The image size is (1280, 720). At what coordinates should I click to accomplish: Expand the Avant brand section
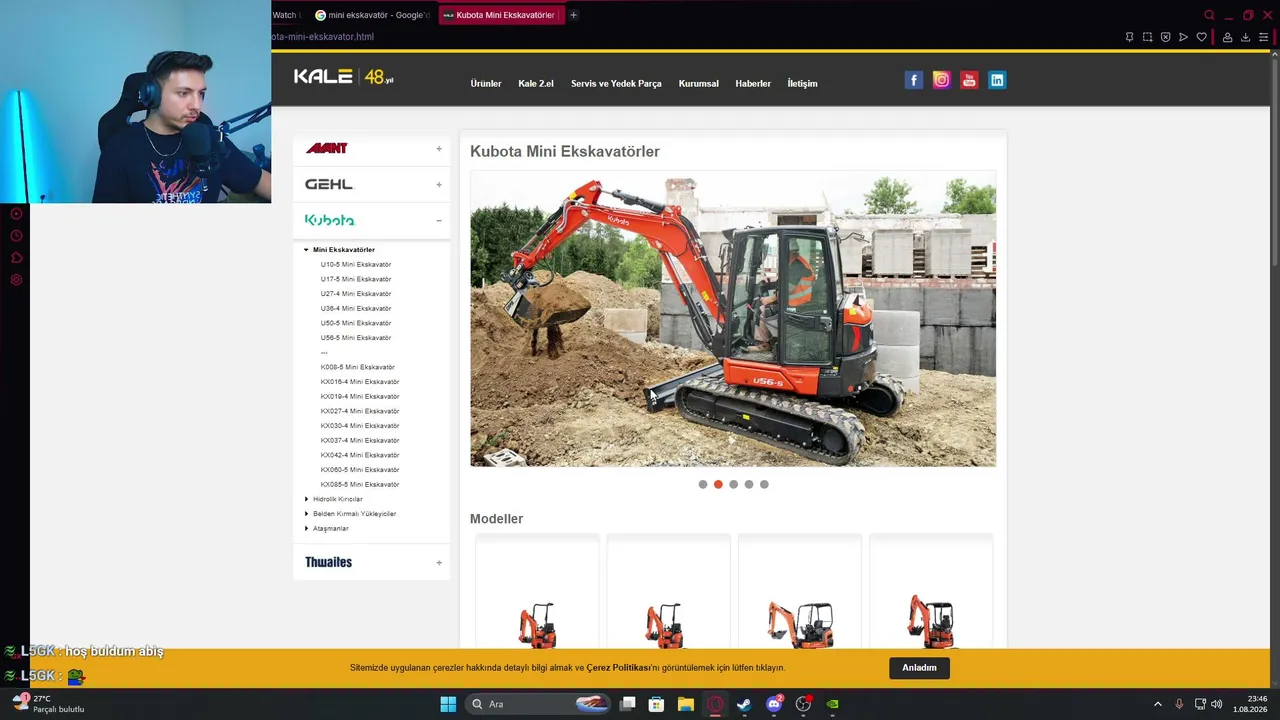[x=439, y=149]
